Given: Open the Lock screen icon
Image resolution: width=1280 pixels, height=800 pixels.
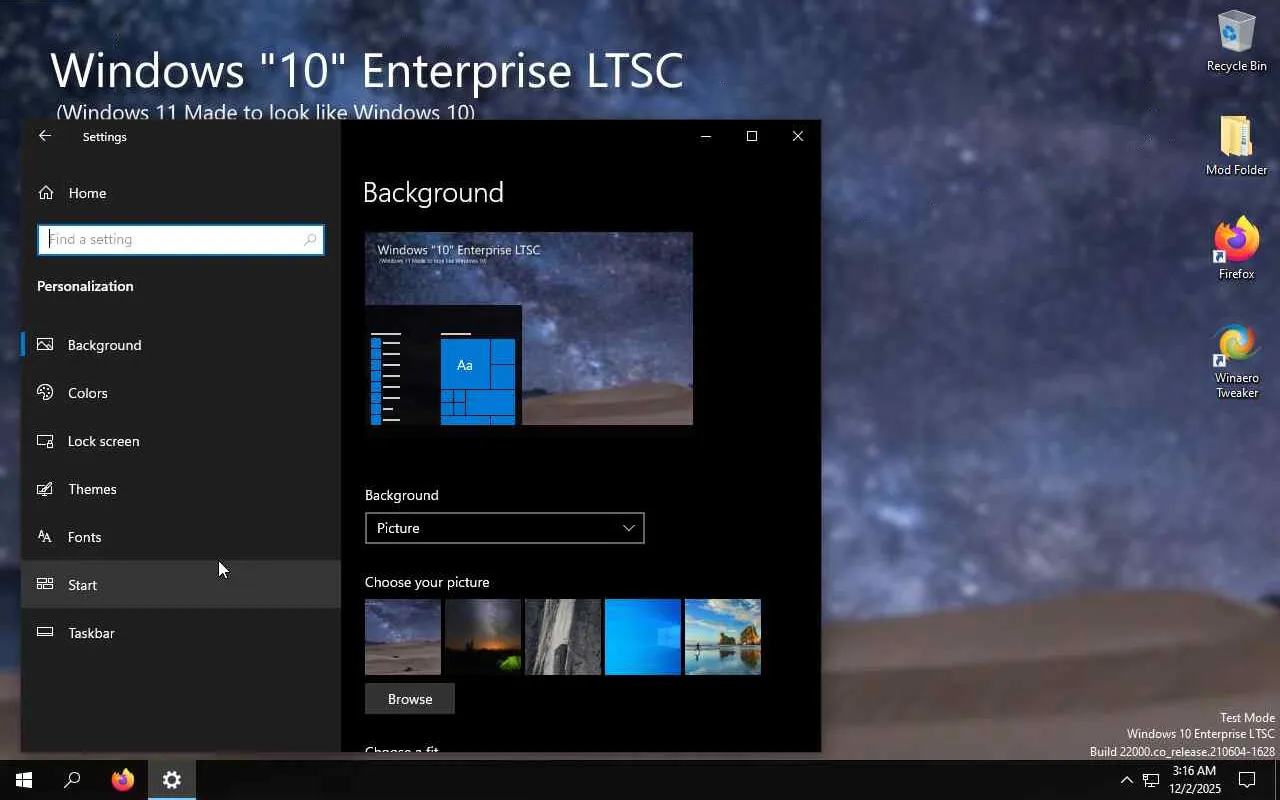Looking at the screenshot, I should pos(45,441).
